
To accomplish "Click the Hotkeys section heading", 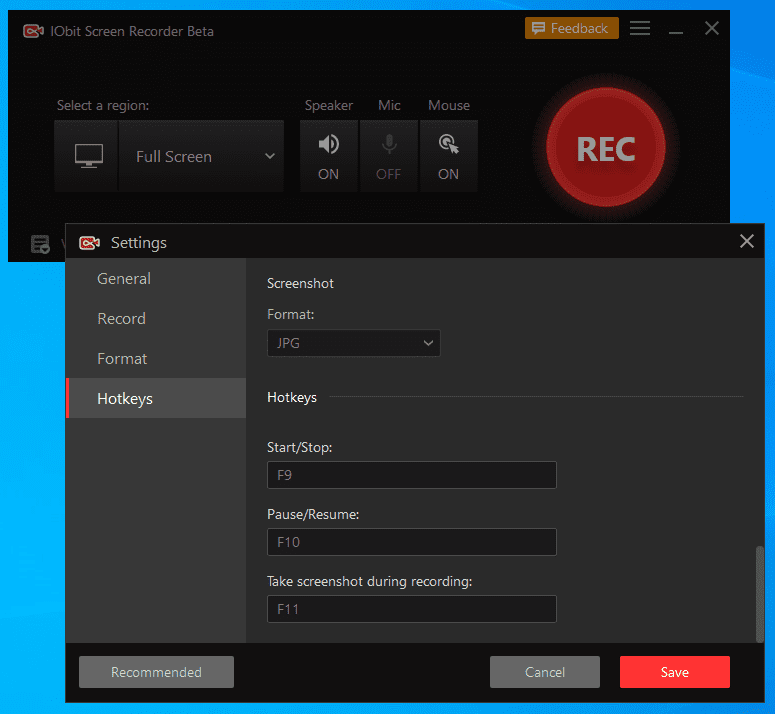I will coord(292,397).
